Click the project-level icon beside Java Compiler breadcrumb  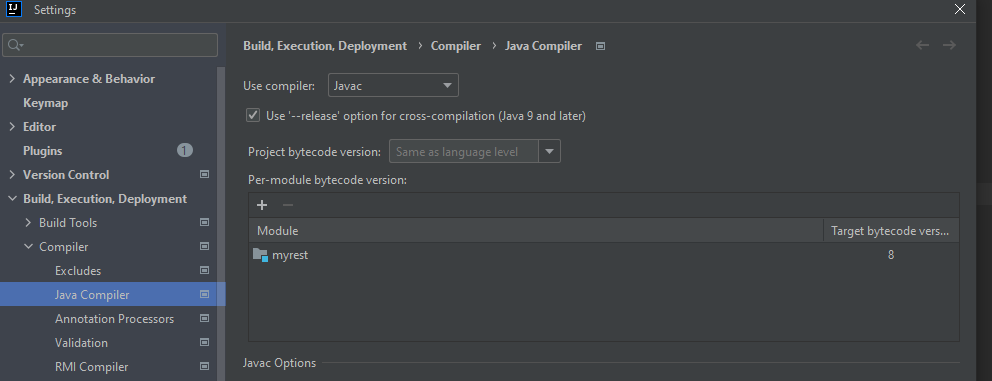(x=600, y=46)
